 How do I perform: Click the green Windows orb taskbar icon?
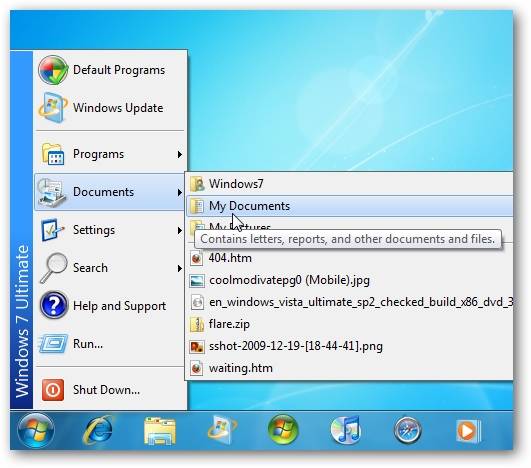tap(283, 430)
